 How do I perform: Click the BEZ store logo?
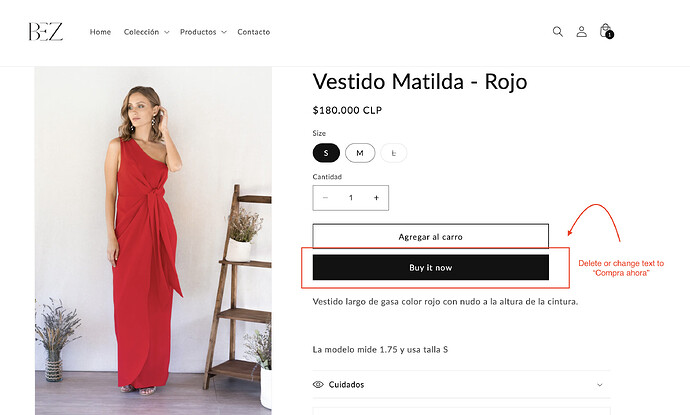coord(46,32)
